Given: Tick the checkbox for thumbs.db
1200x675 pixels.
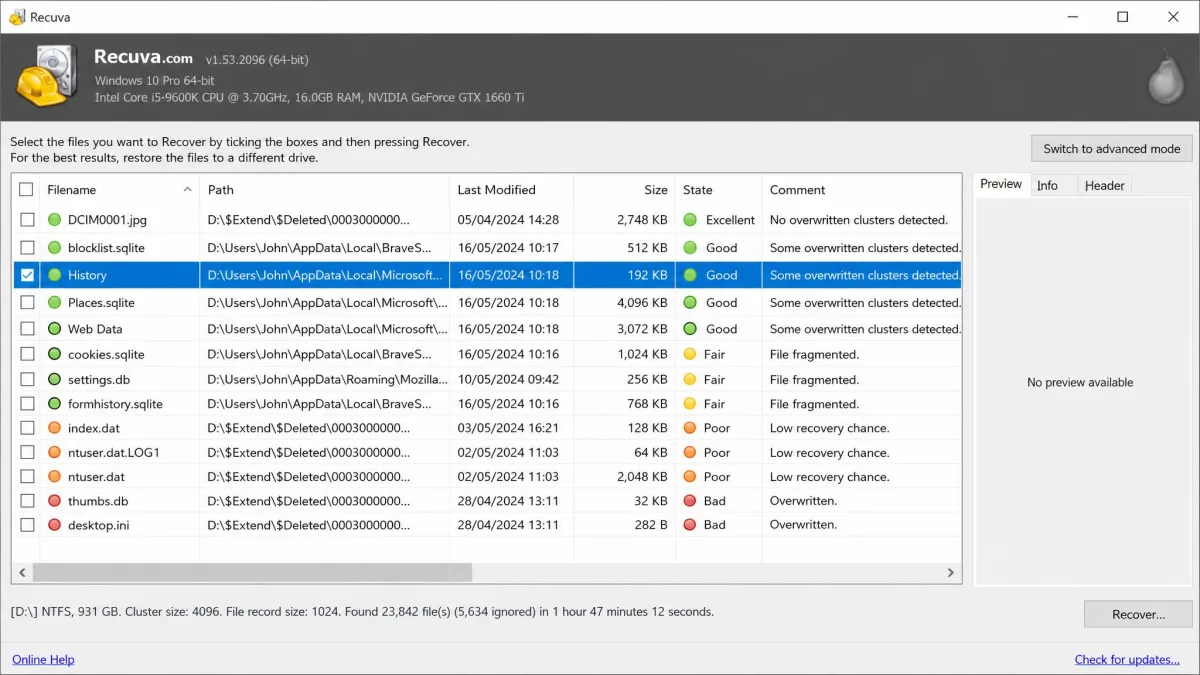Looking at the screenshot, I should (27, 501).
